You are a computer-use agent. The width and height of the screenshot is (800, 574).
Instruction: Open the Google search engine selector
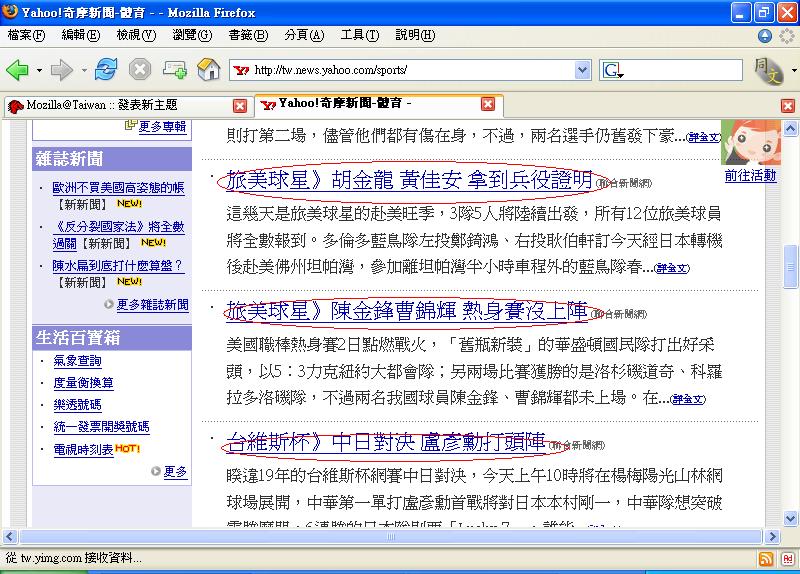613,70
